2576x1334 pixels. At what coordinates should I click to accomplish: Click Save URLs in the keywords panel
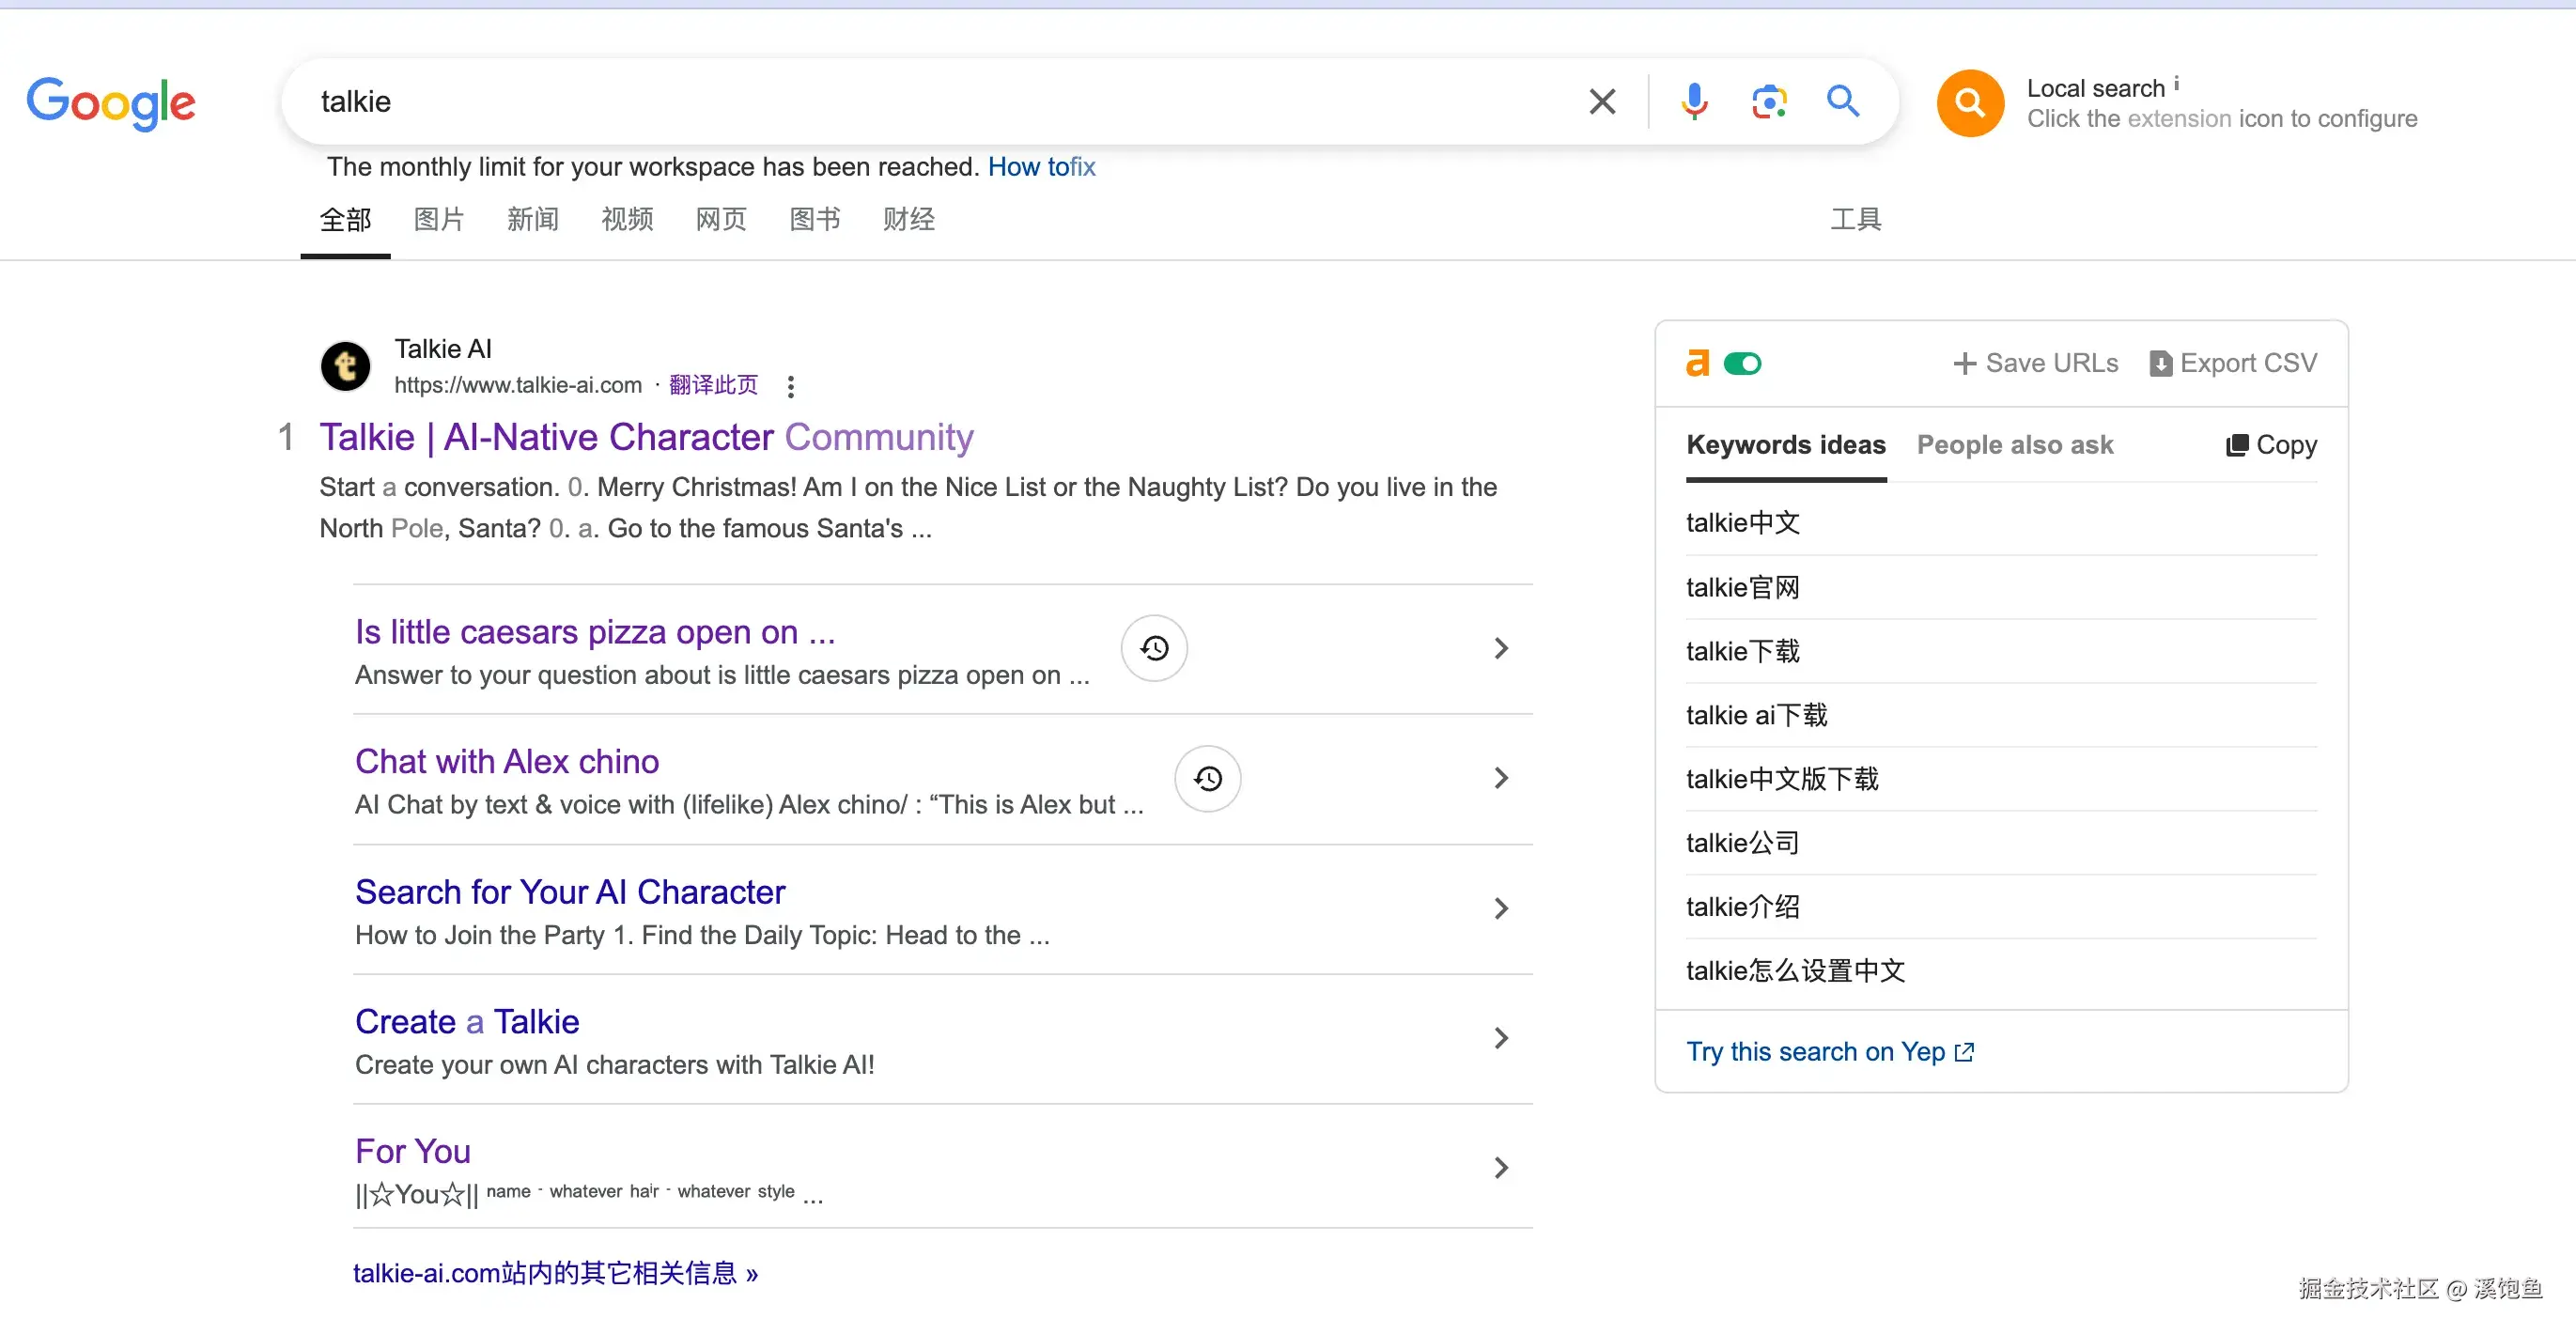coord(2035,363)
